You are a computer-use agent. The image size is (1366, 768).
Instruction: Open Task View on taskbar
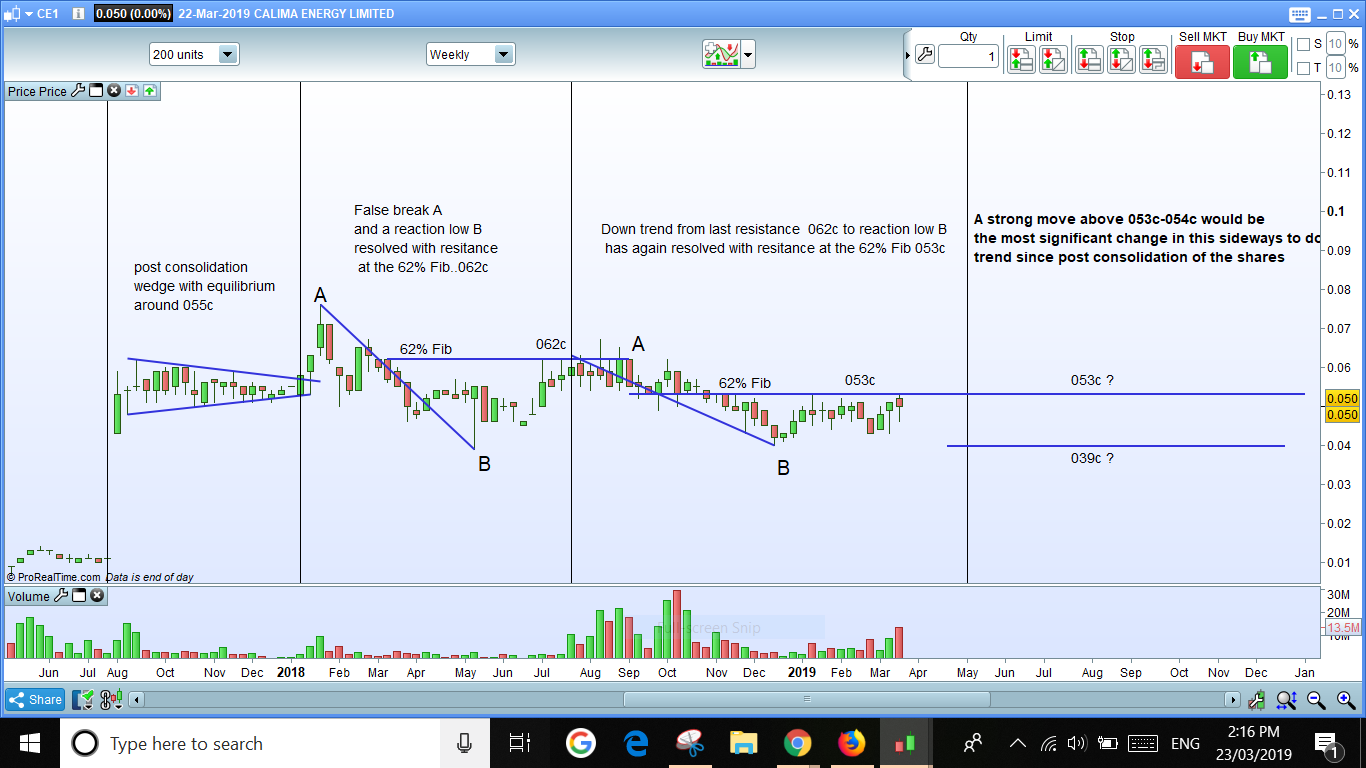[x=519, y=743]
